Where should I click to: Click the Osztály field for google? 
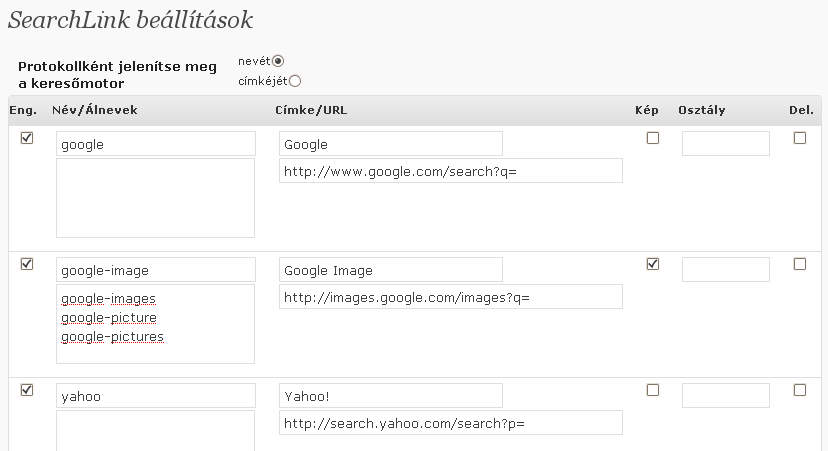point(725,144)
